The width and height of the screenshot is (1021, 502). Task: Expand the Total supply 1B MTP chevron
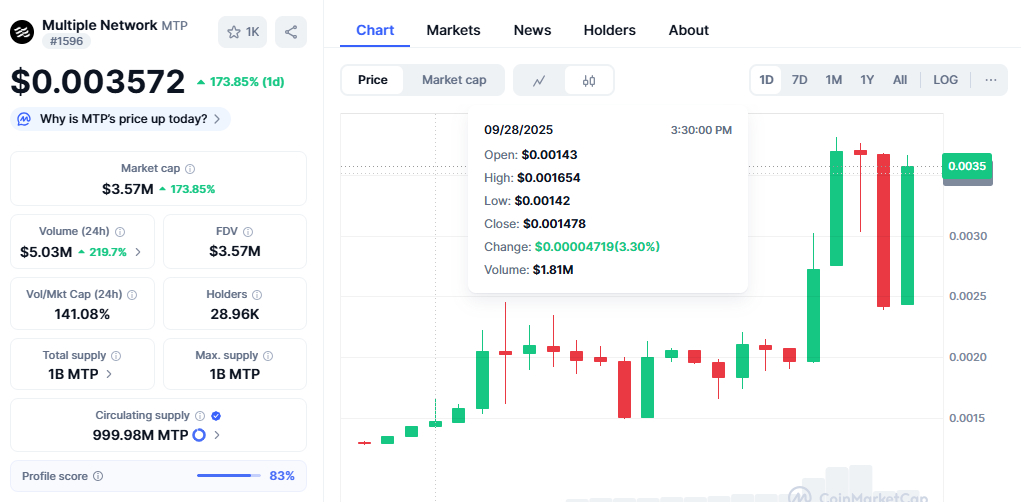(109, 374)
